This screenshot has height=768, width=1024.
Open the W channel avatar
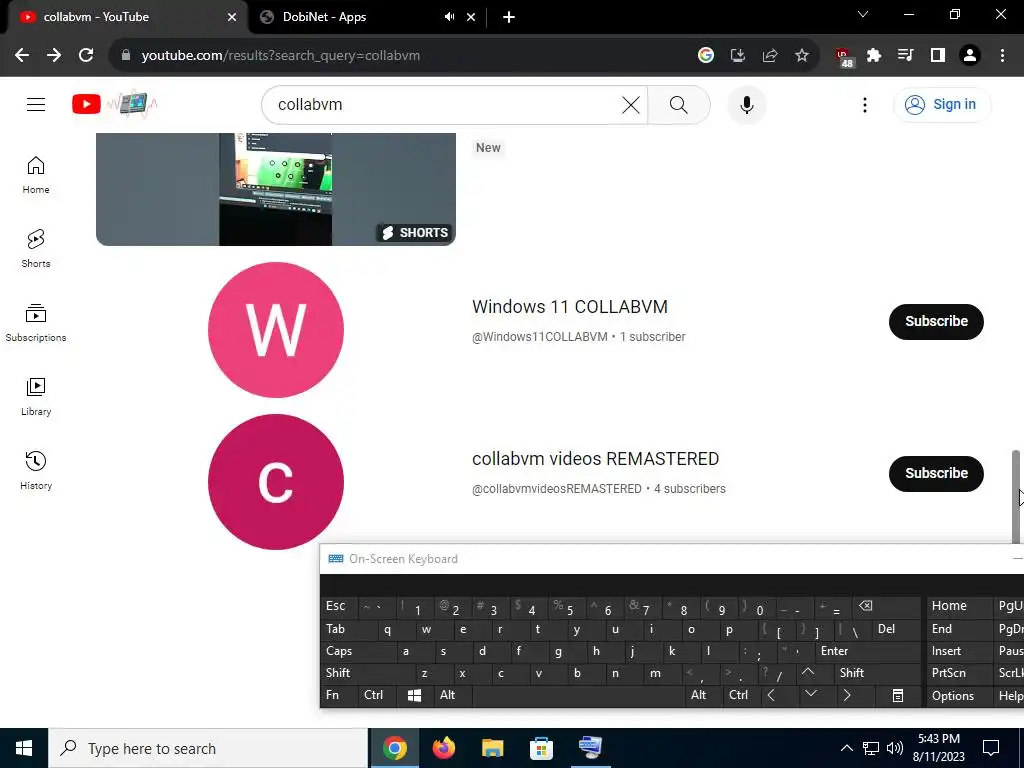[x=276, y=330]
